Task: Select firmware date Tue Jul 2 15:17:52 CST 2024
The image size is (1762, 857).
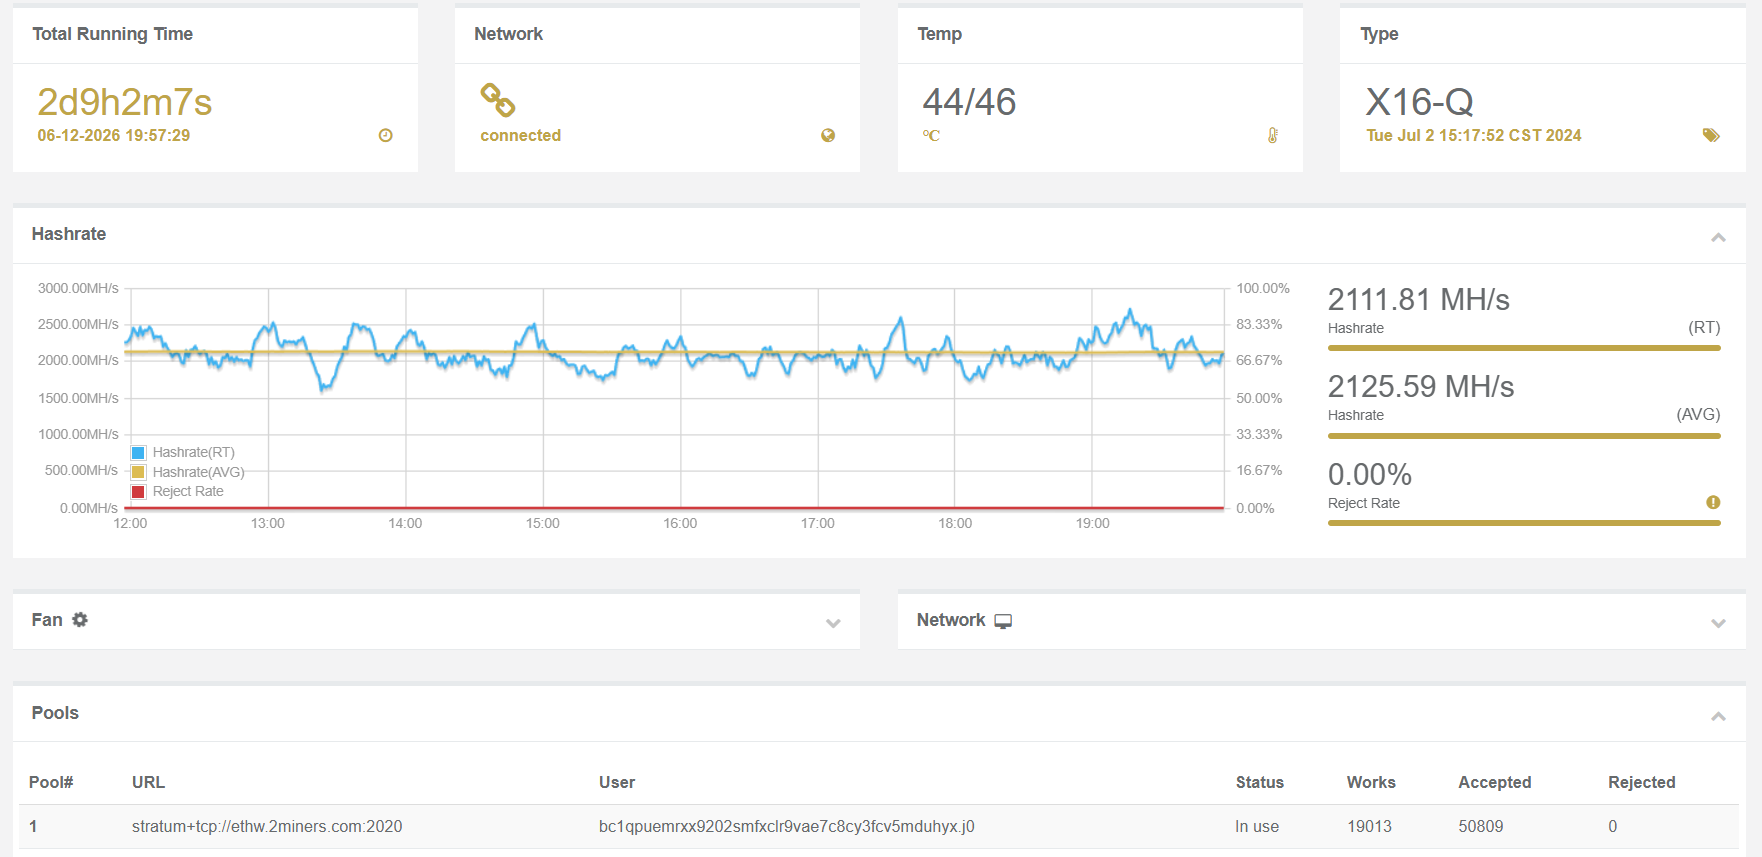Action: pyautogui.click(x=1474, y=135)
